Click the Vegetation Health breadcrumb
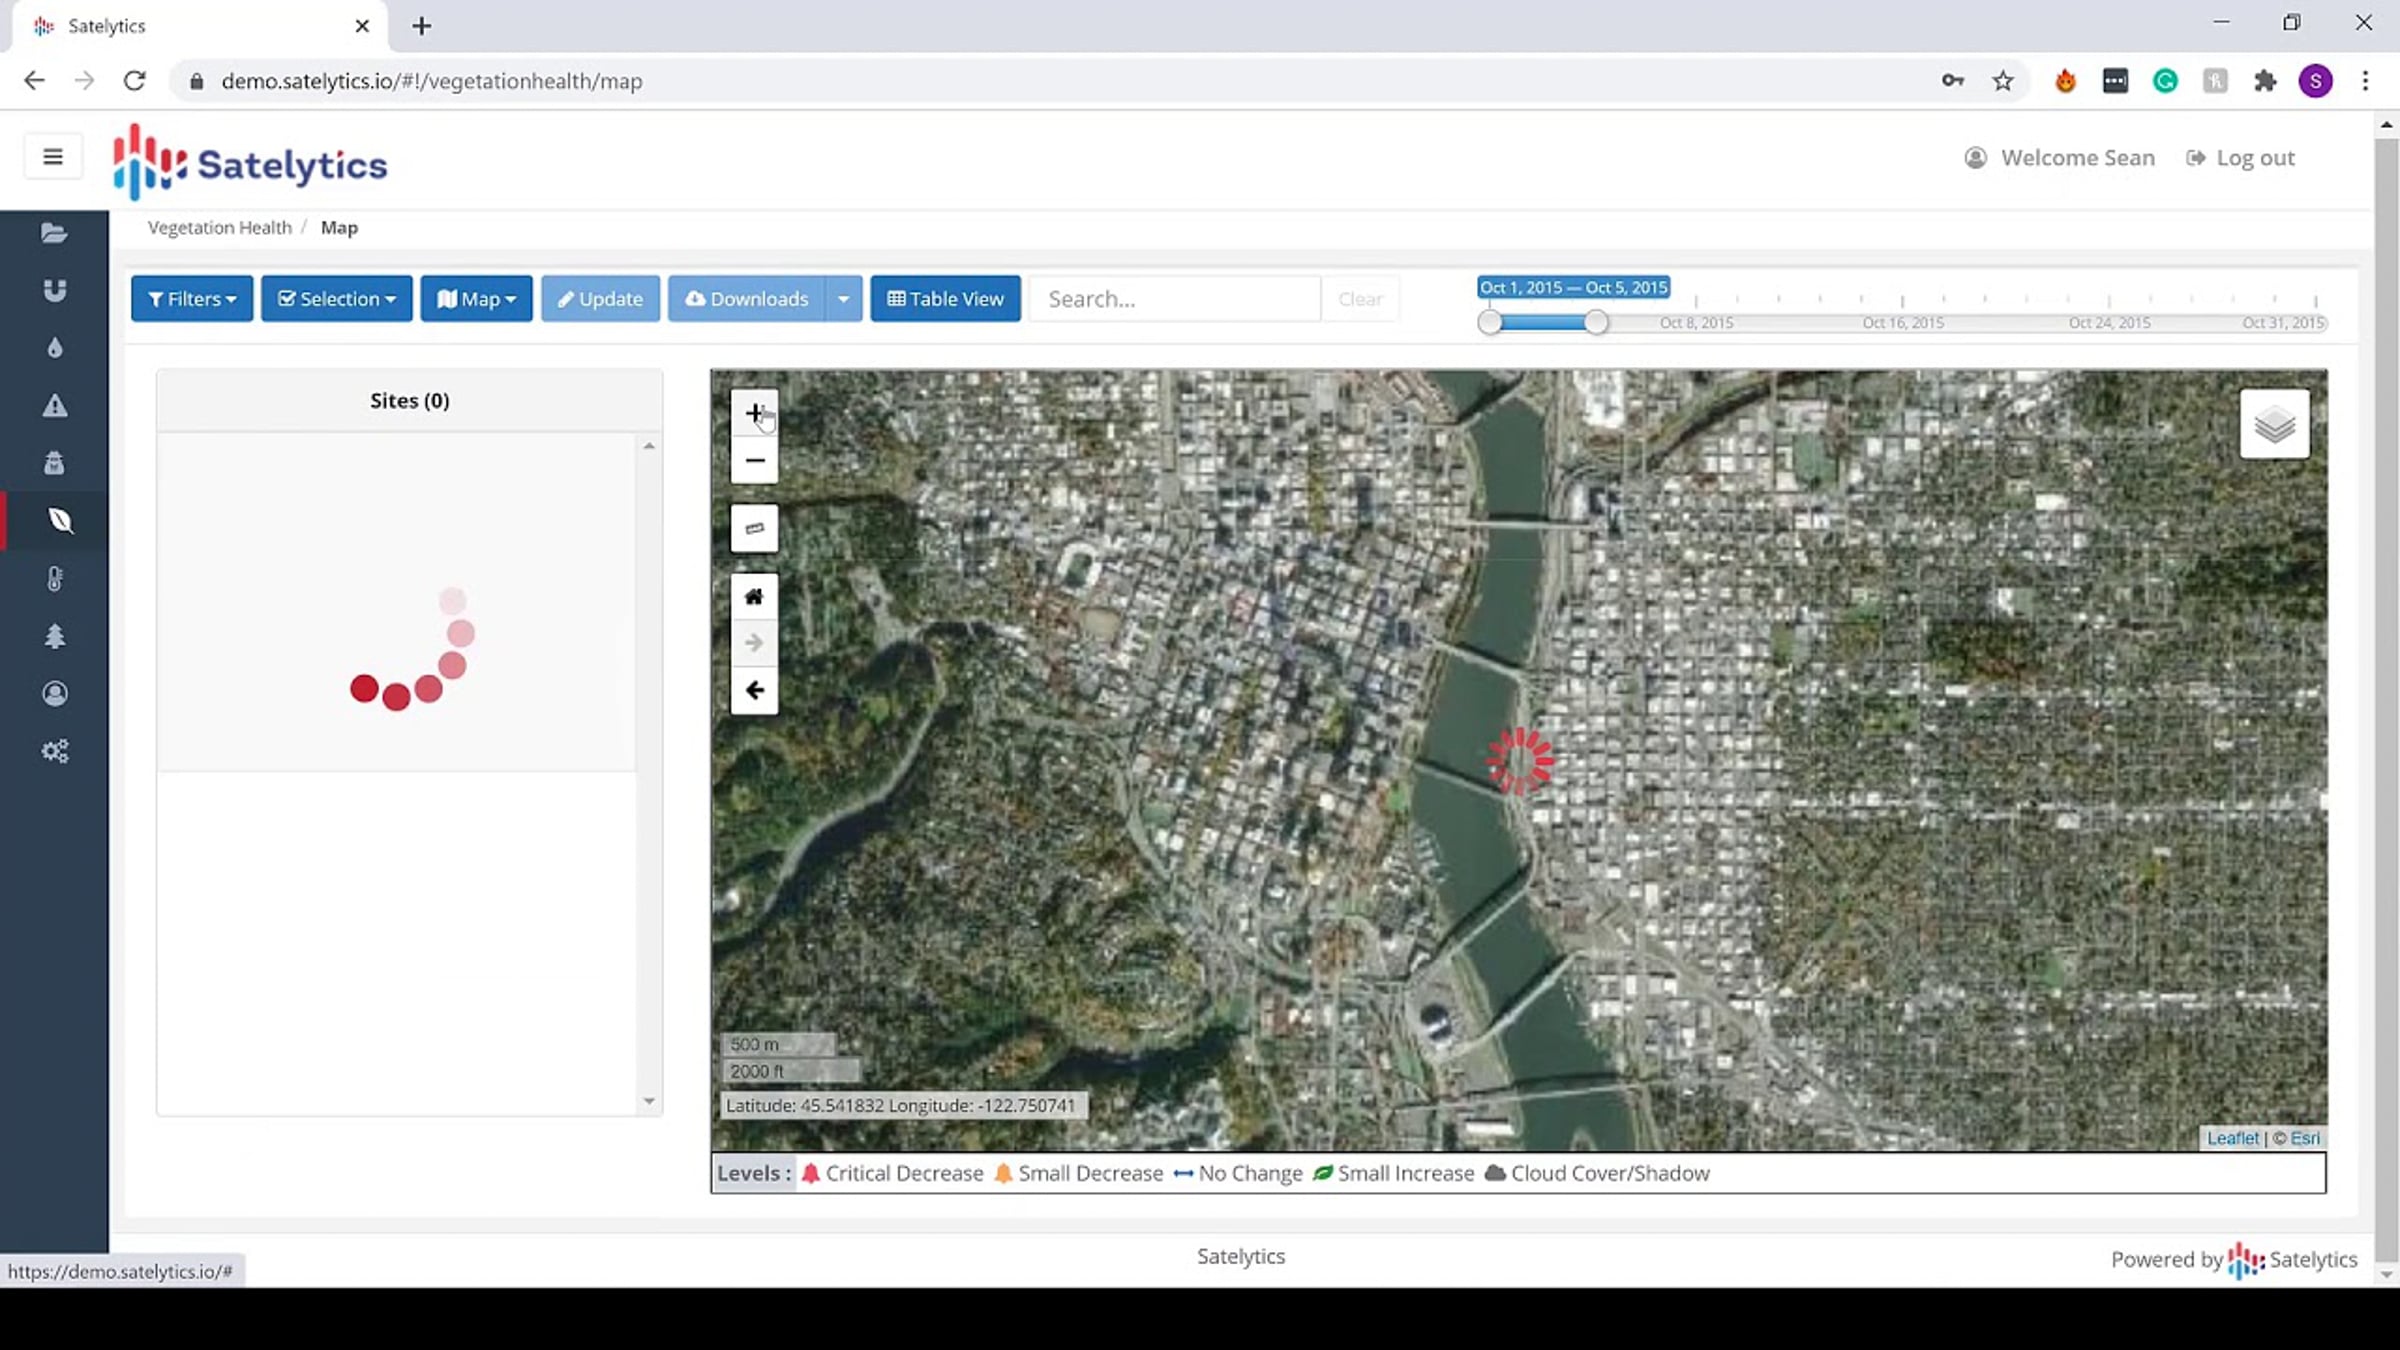This screenshot has height=1350, width=2400. pos(220,228)
